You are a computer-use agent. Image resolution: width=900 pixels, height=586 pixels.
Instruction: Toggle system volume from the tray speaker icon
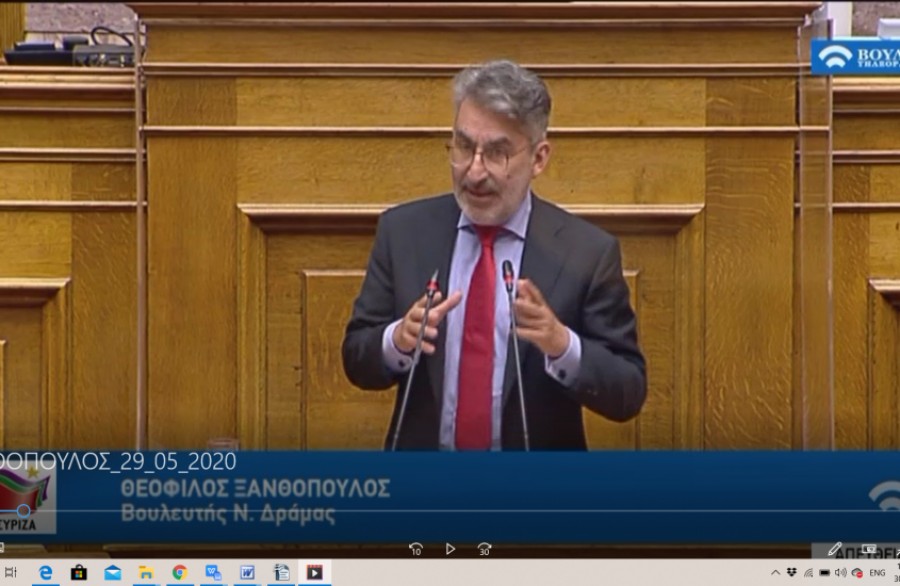point(840,573)
